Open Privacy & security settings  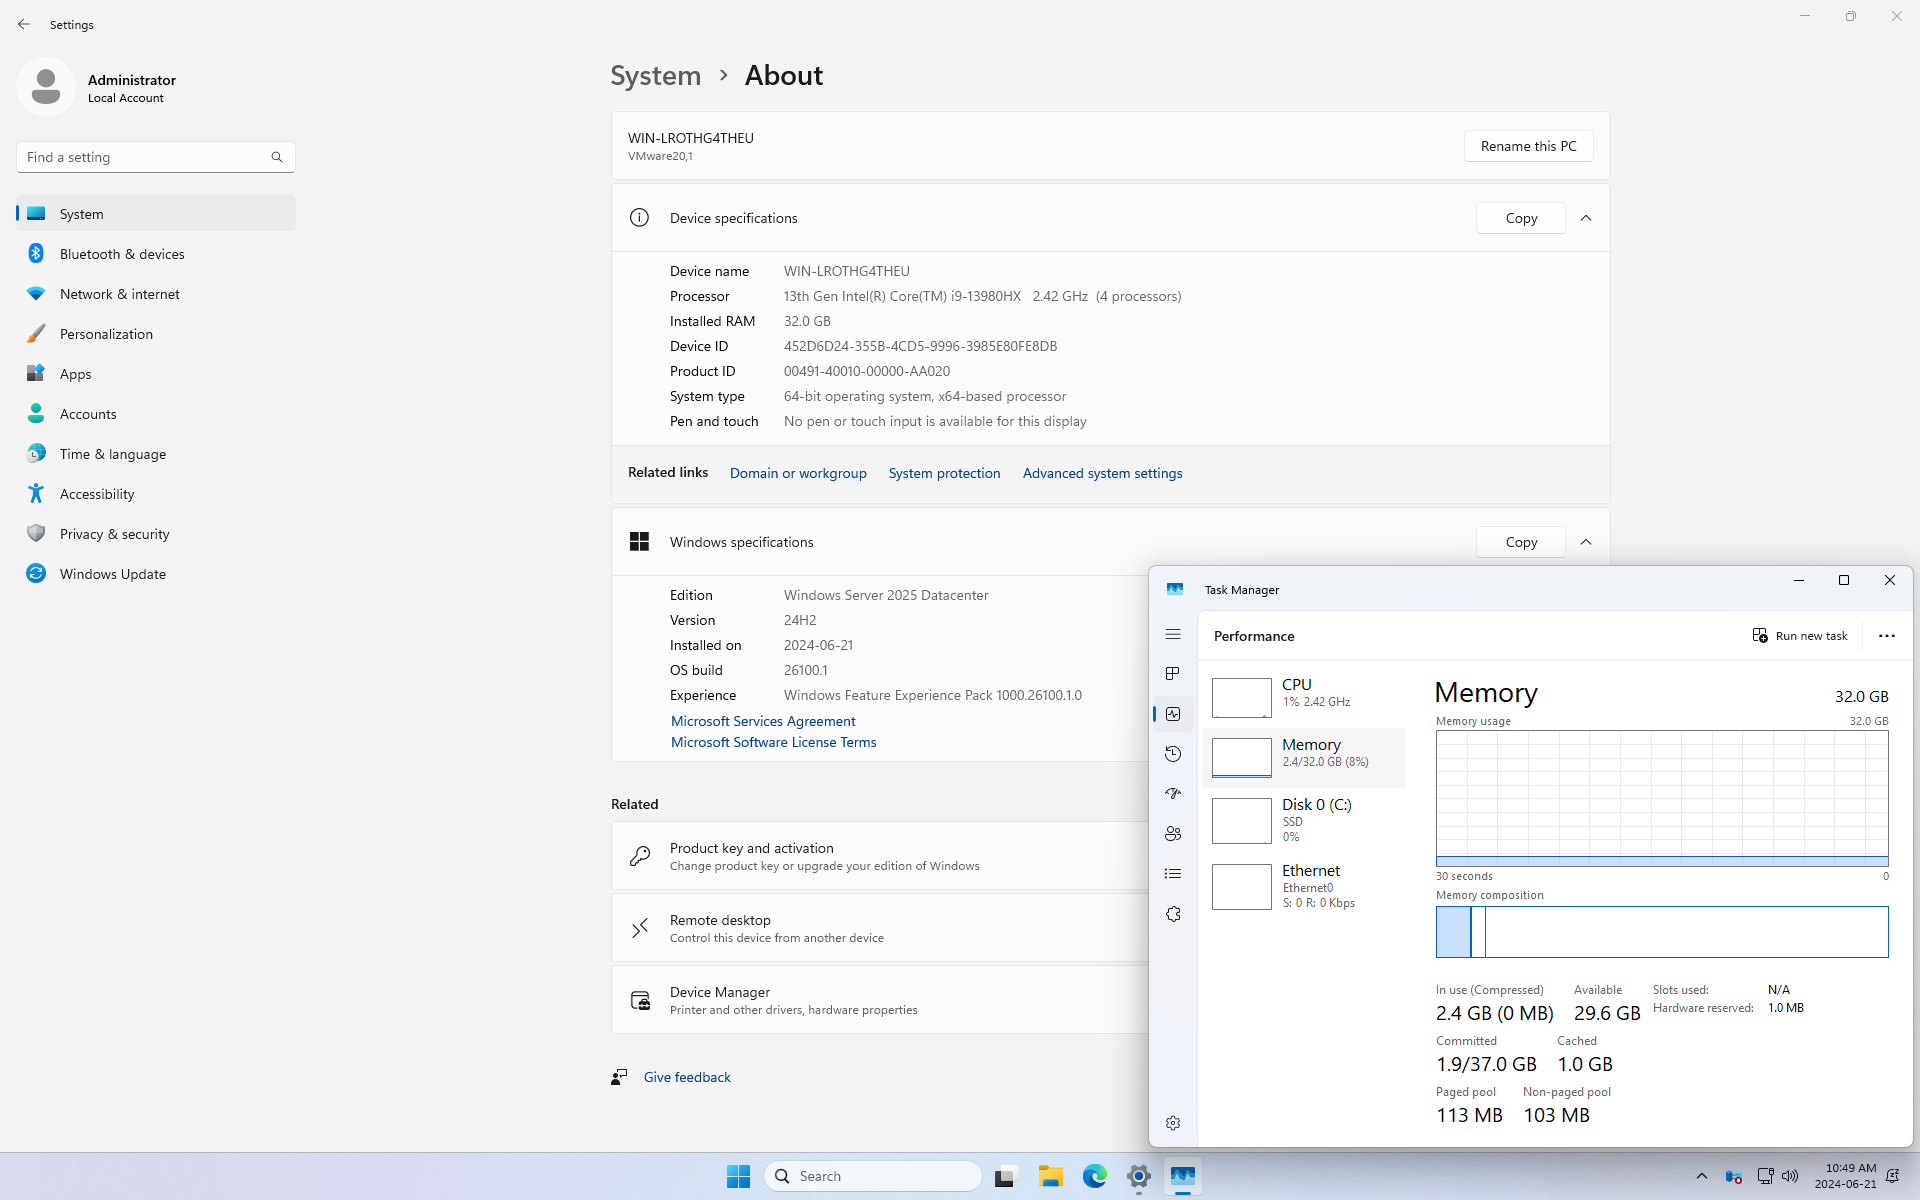(156, 534)
